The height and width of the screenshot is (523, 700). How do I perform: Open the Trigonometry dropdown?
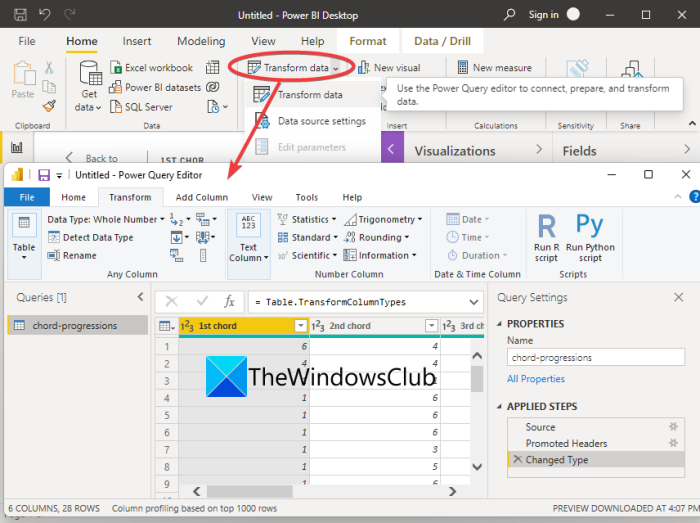[x=383, y=220]
